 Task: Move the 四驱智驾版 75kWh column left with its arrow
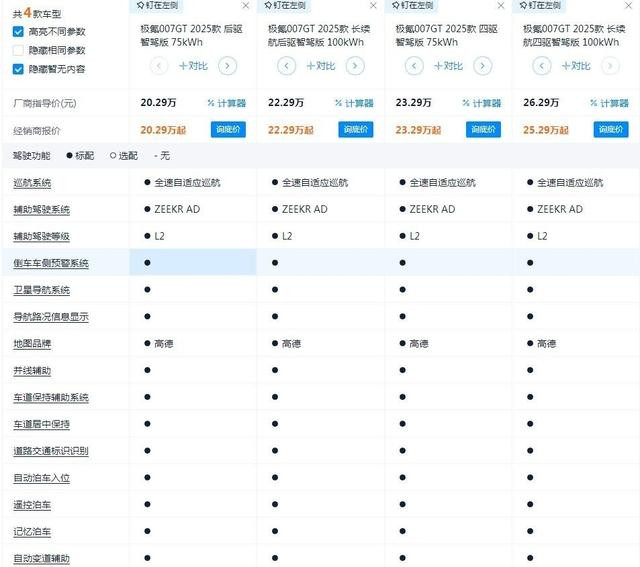click(414, 66)
